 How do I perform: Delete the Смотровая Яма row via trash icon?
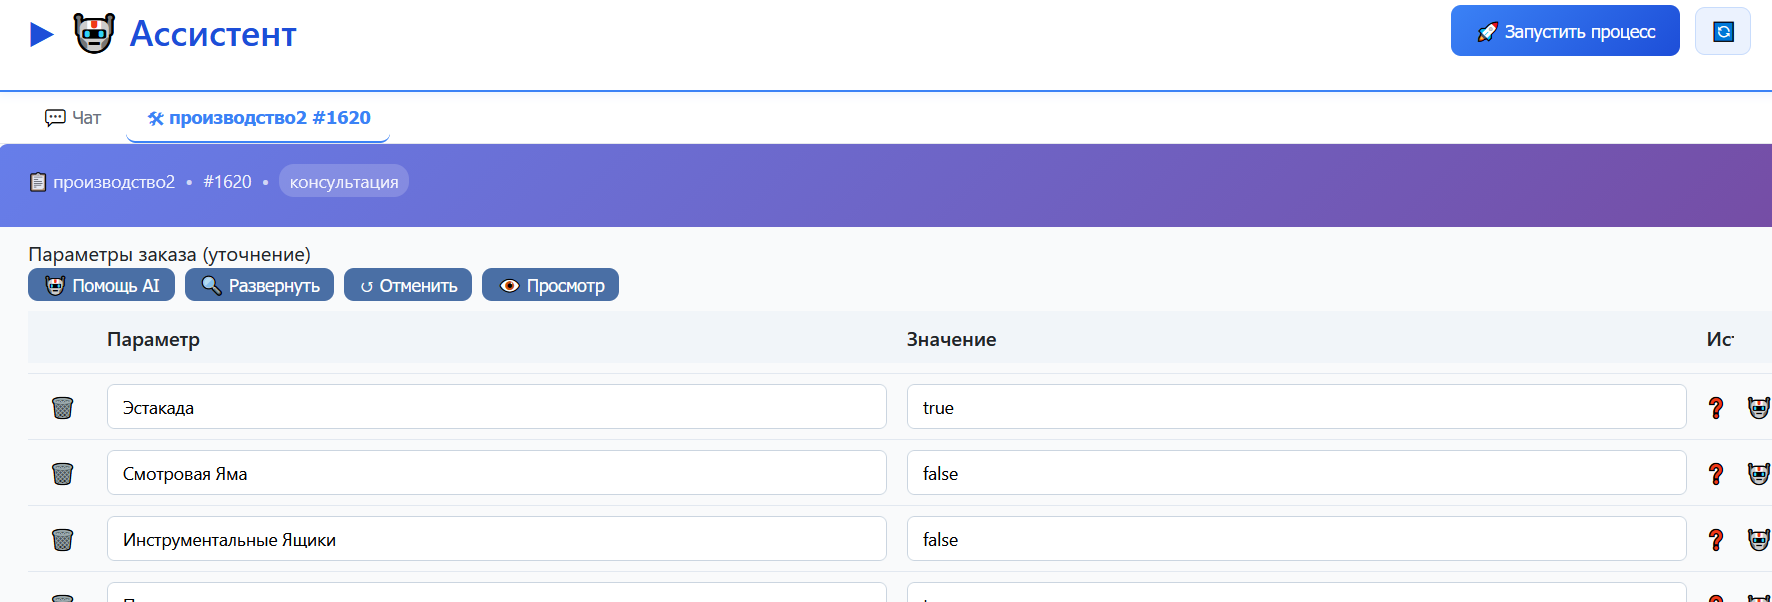click(x=62, y=473)
